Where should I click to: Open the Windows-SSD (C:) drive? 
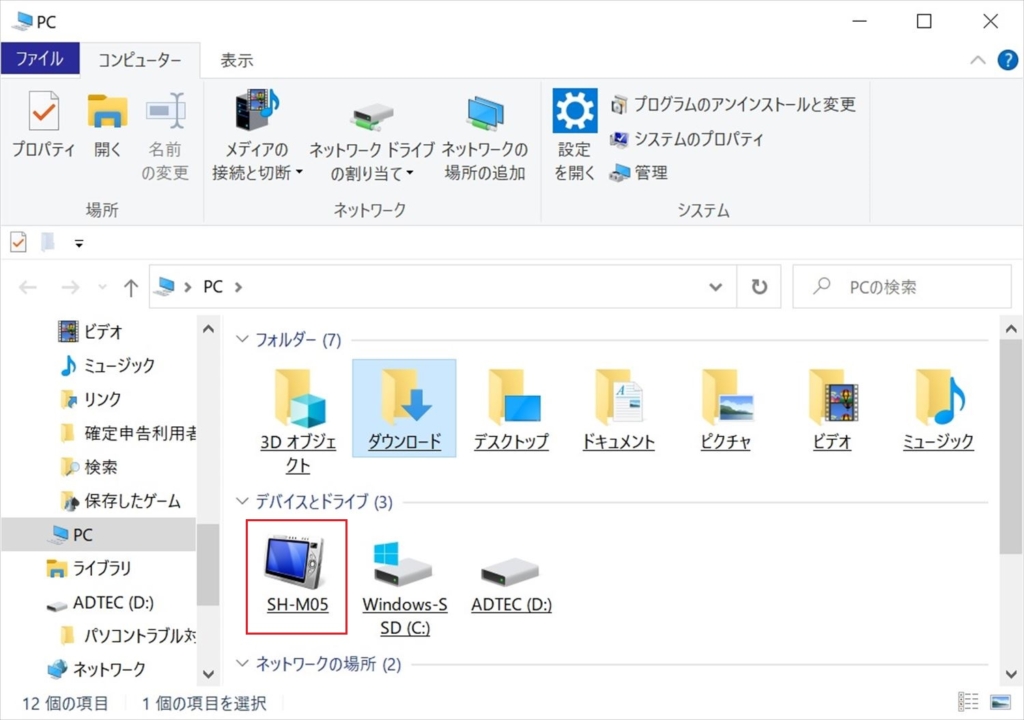[404, 572]
